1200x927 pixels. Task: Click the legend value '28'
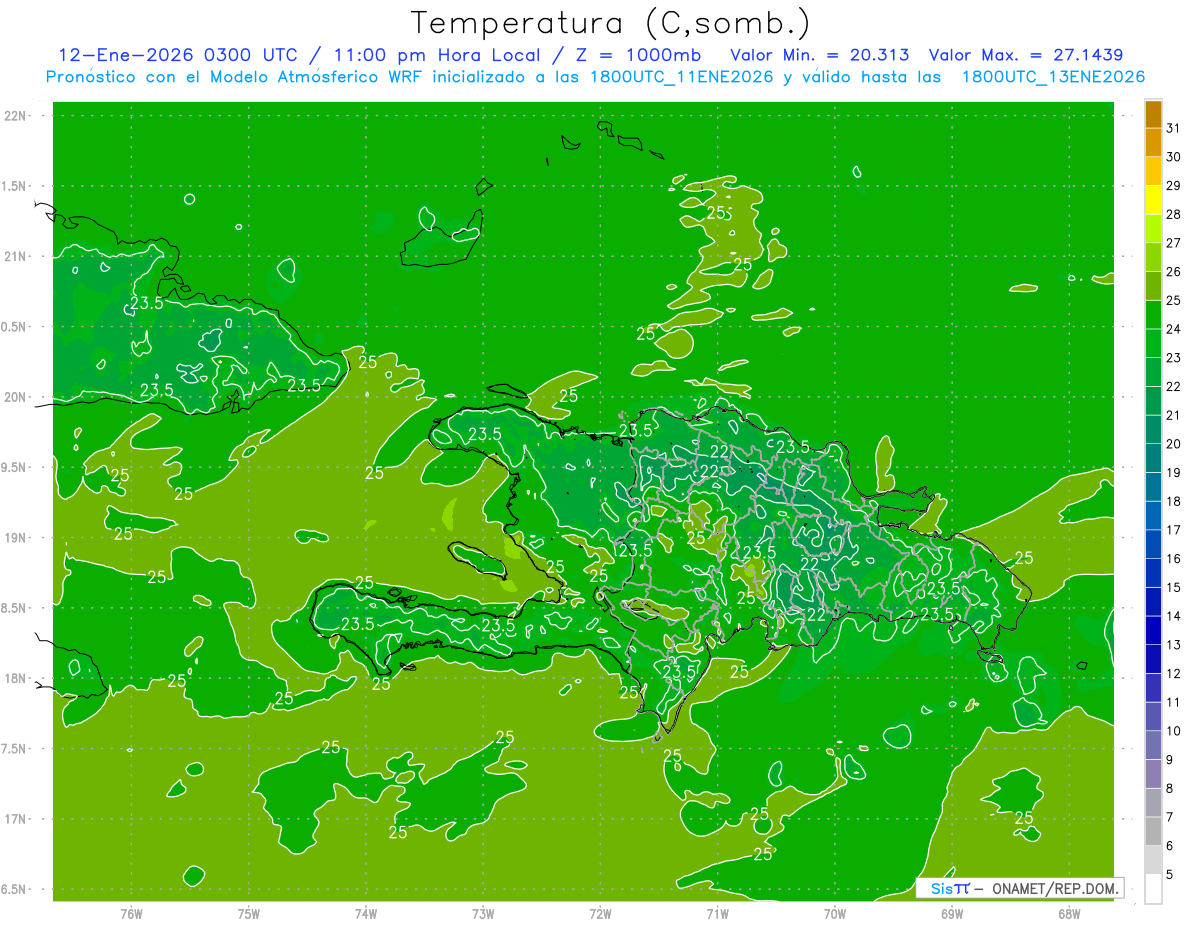pyautogui.click(x=1173, y=214)
